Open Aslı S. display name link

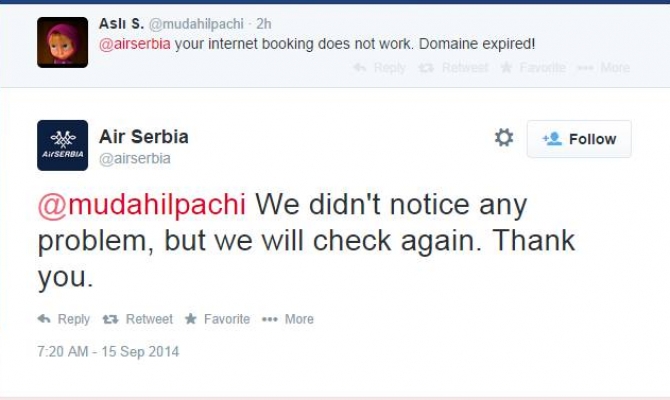[x=121, y=23]
